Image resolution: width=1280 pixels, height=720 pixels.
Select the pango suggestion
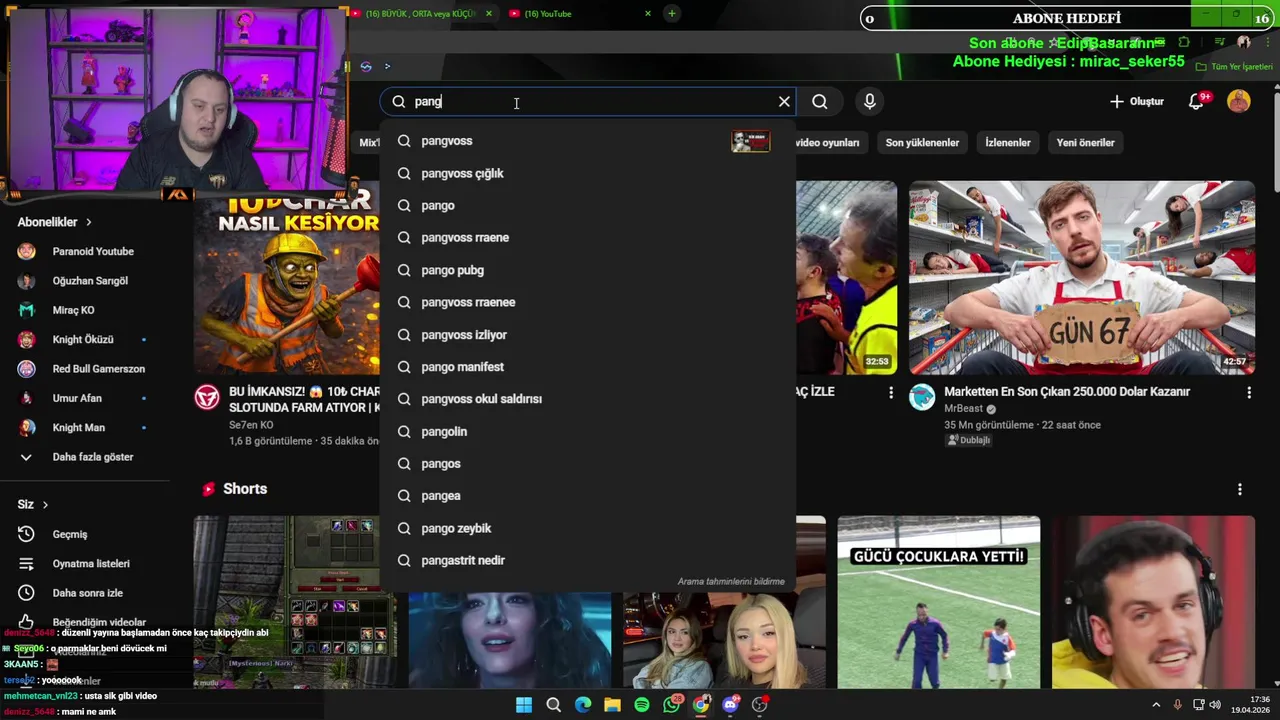pos(587,205)
